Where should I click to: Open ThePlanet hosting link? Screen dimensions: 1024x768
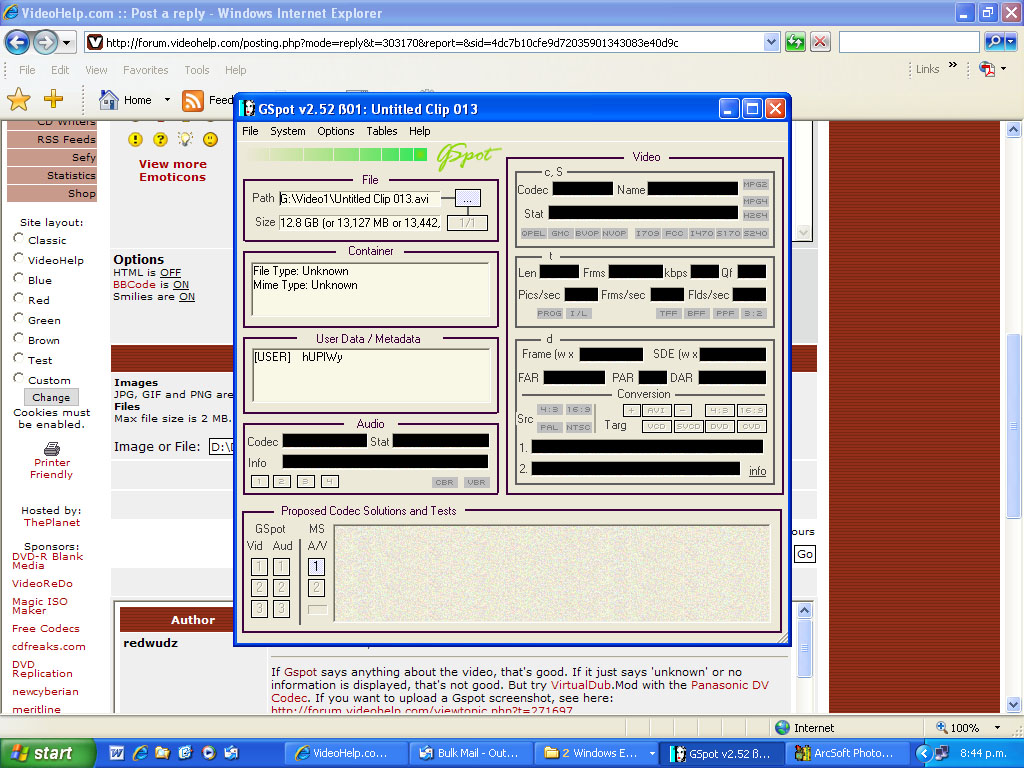coord(52,522)
